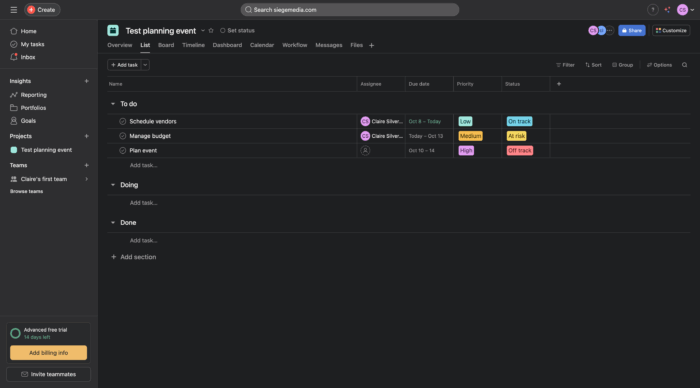Click the High priority tag
Viewport: 700px width, 388px height.
point(466,150)
